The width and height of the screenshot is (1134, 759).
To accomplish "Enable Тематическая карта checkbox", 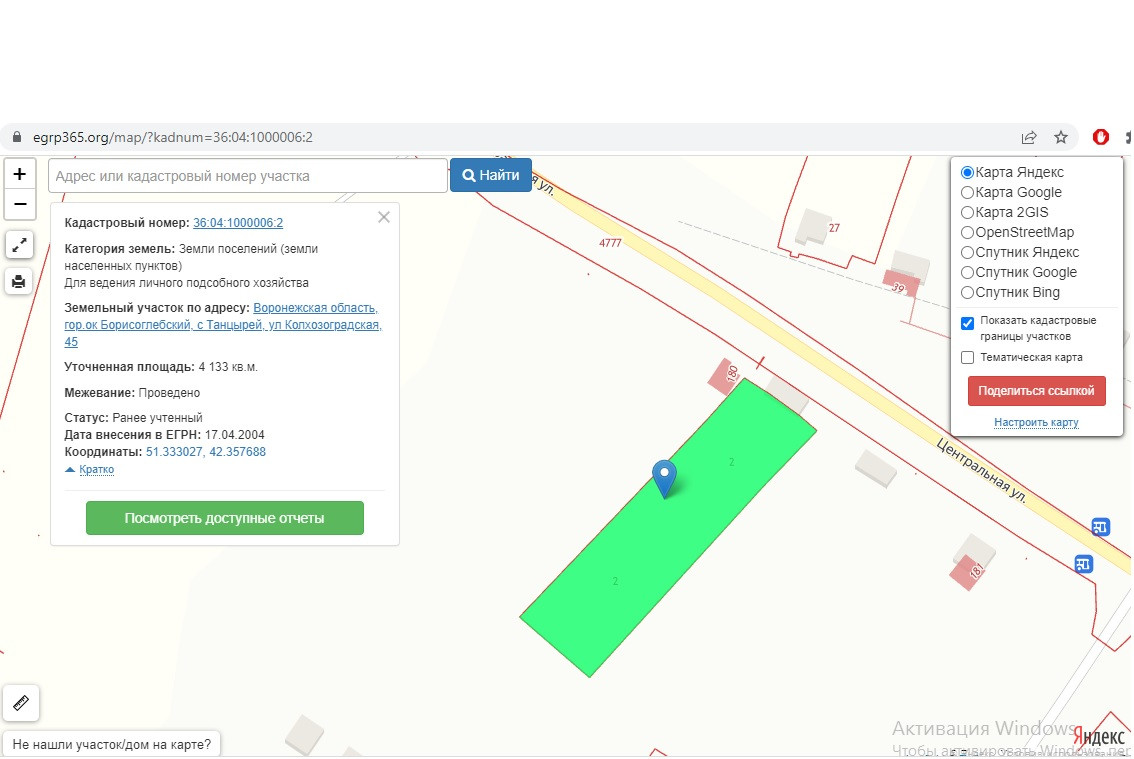I will click(967, 357).
